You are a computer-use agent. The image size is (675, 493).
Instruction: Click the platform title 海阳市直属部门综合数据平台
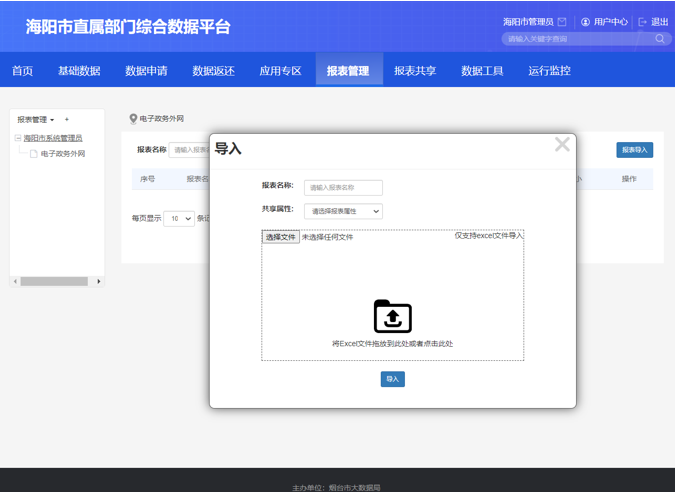(x=128, y=26)
